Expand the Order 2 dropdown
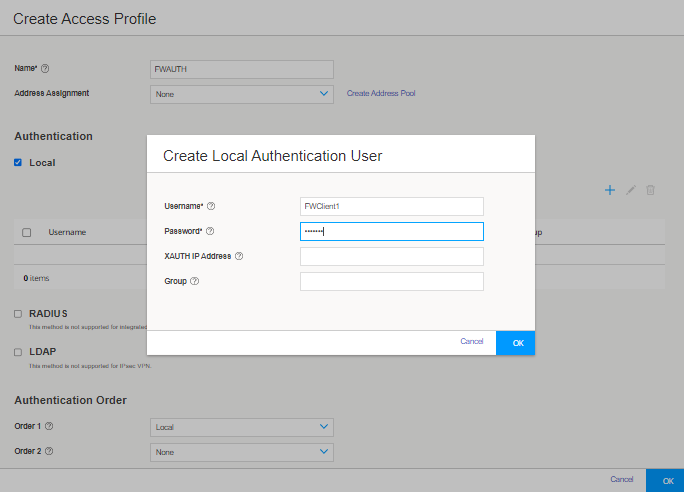 pyautogui.click(x=241, y=452)
